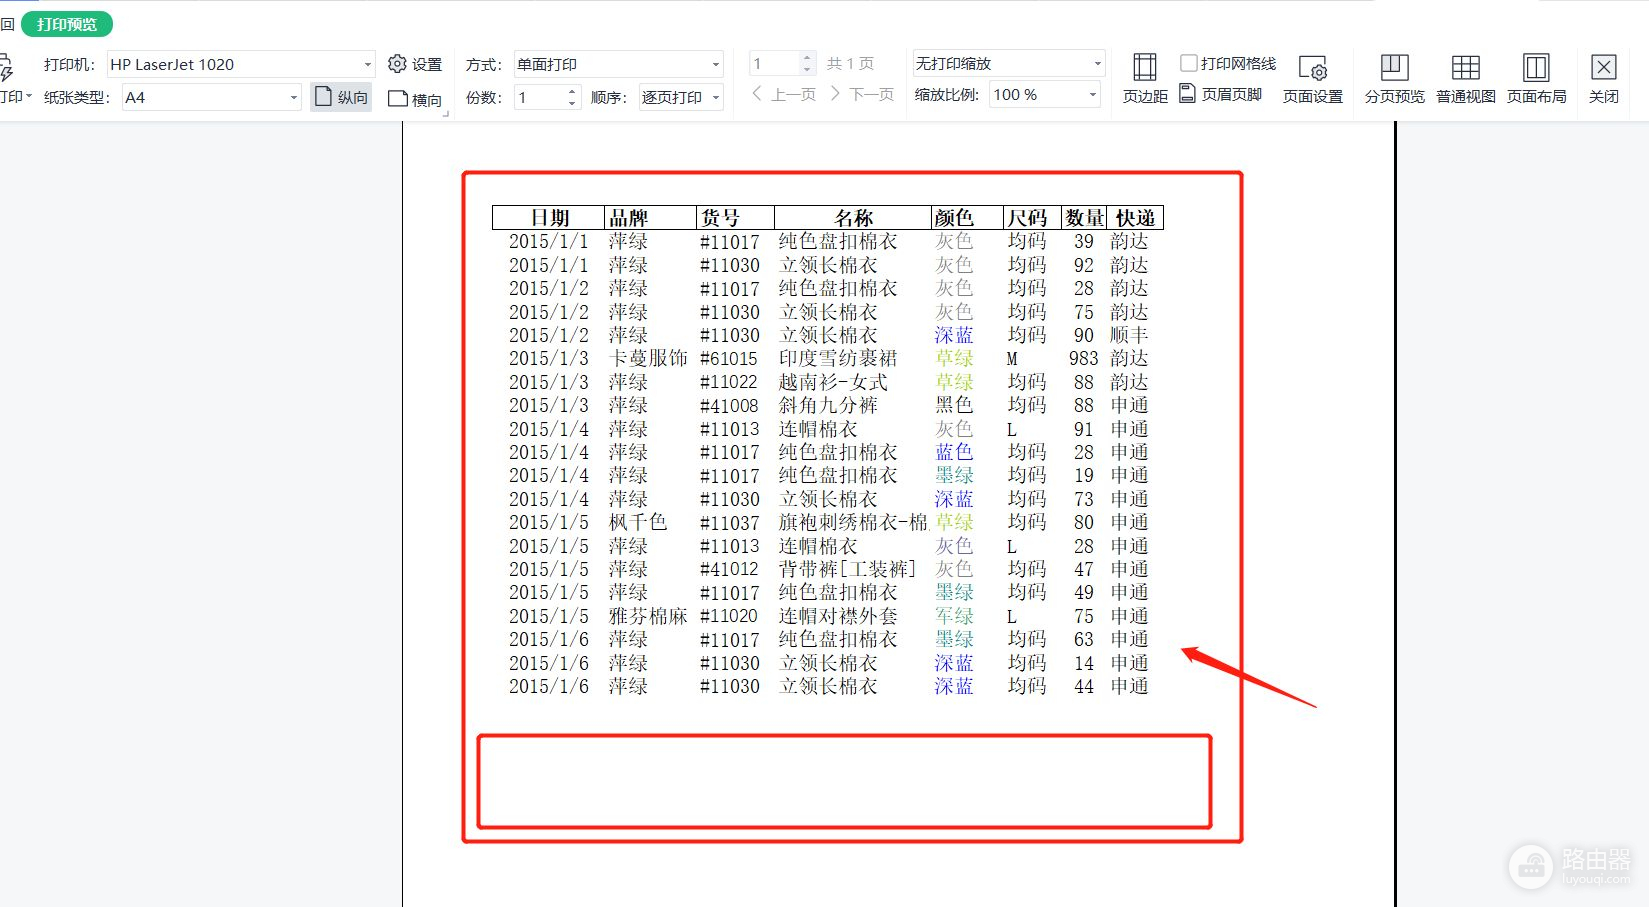Viewport: 1649px width, 907px height.
Task: Switch to 页面布局 page layout view
Action: 1536,78
